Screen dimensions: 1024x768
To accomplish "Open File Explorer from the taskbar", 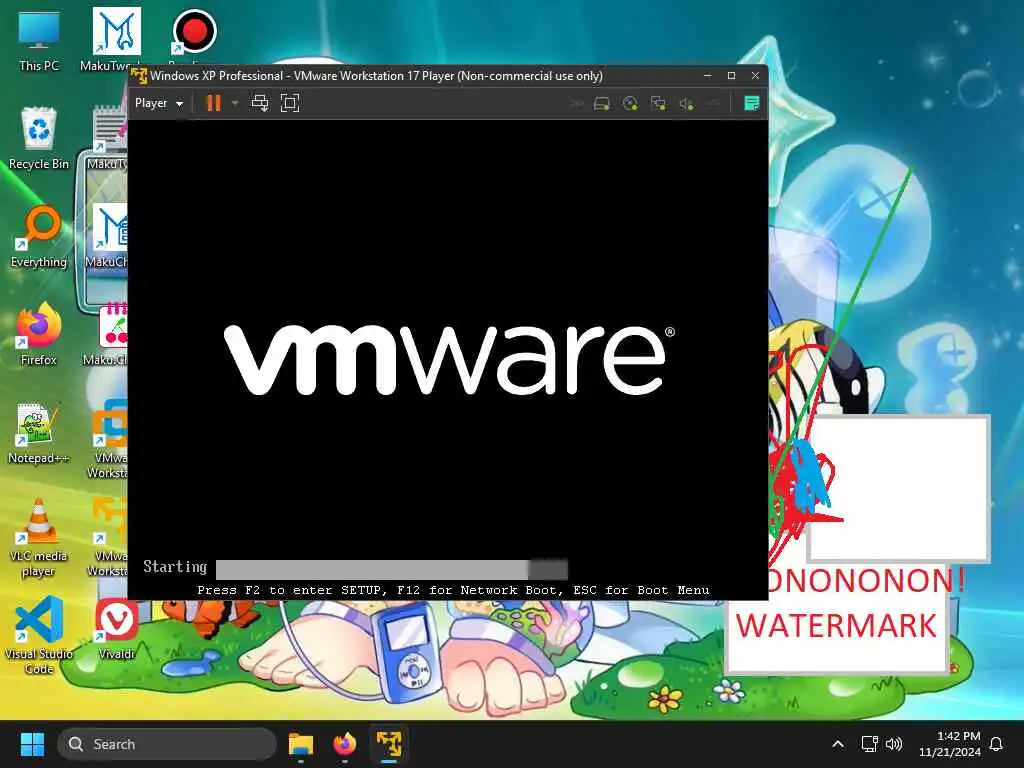I will coord(301,744).
